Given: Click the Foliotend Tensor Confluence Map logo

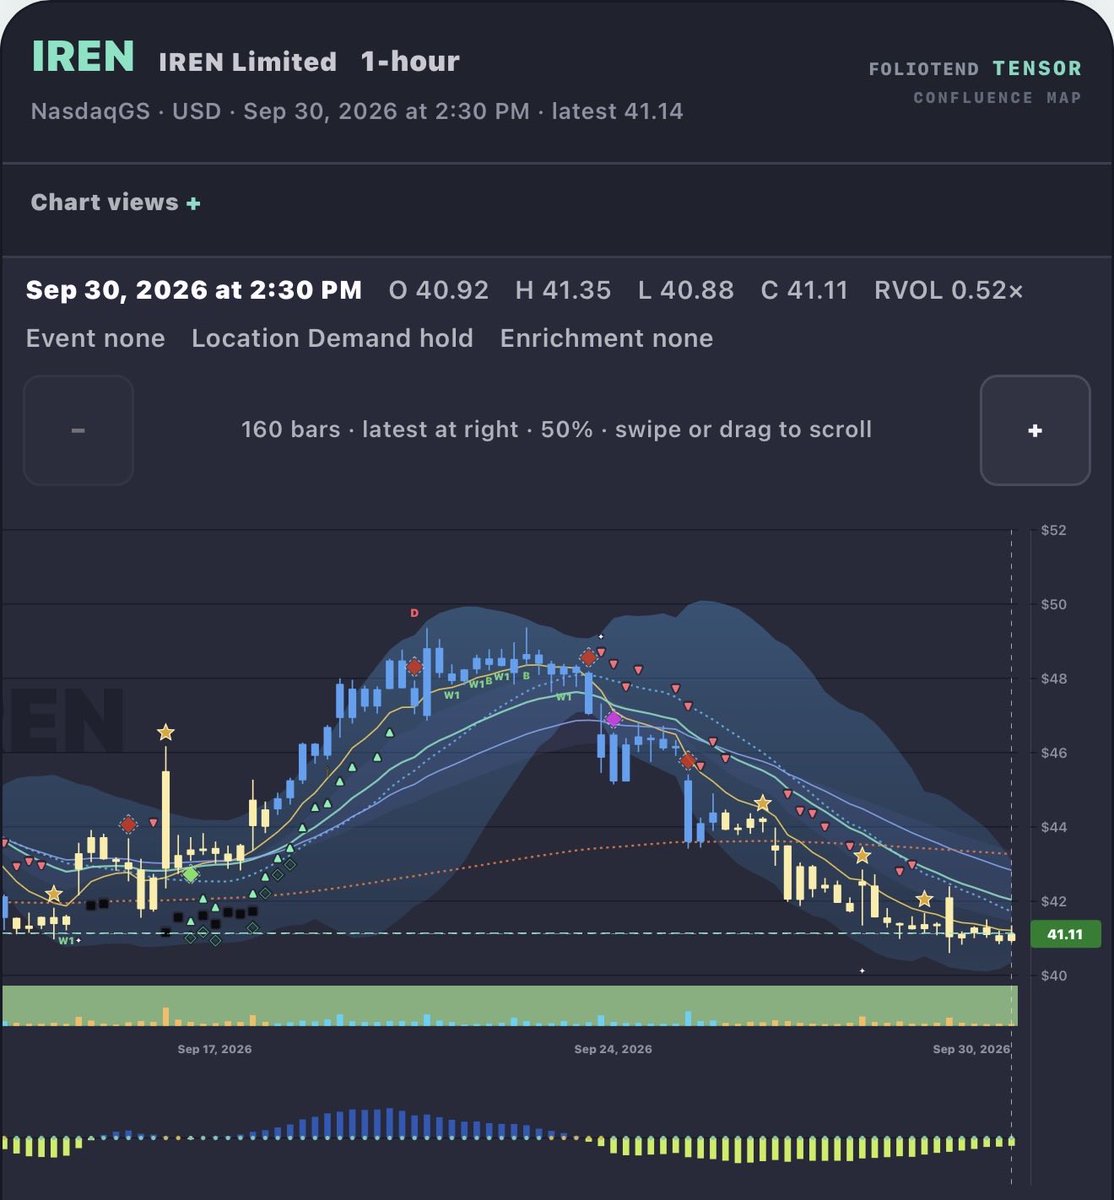Looking at the screenshot, I should pyautogui.click(x=976, y=82).
